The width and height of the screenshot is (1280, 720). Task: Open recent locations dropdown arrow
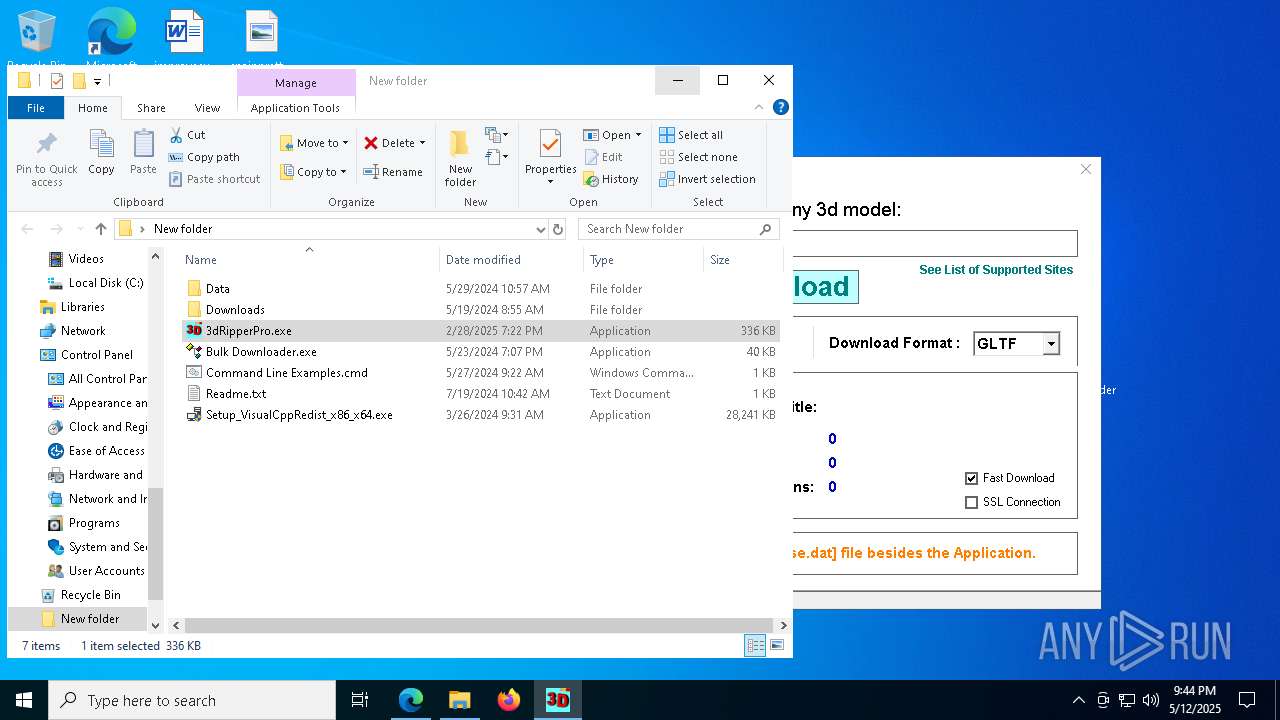click(x=80, y=229)
